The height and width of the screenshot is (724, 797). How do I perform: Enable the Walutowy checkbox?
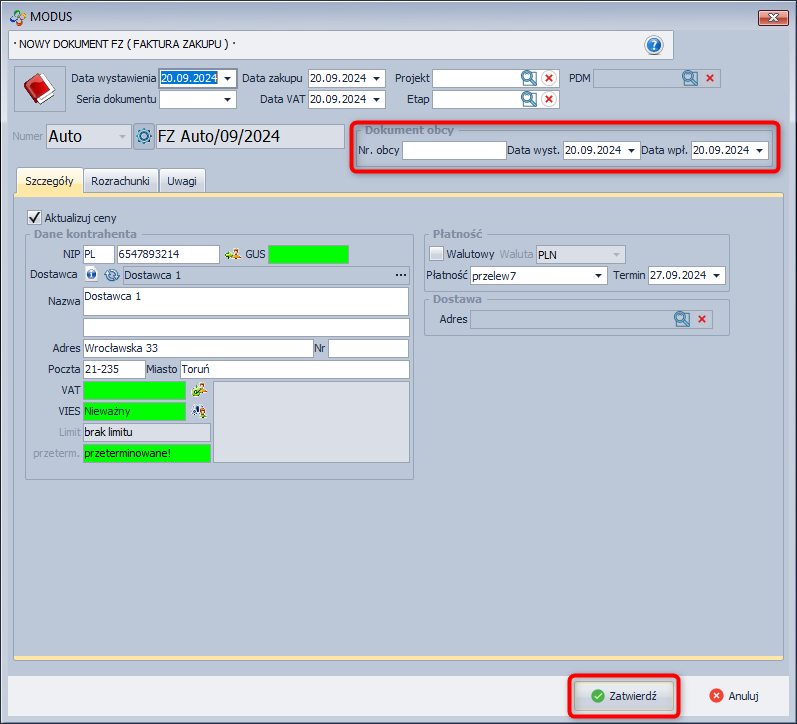[436, 254]
